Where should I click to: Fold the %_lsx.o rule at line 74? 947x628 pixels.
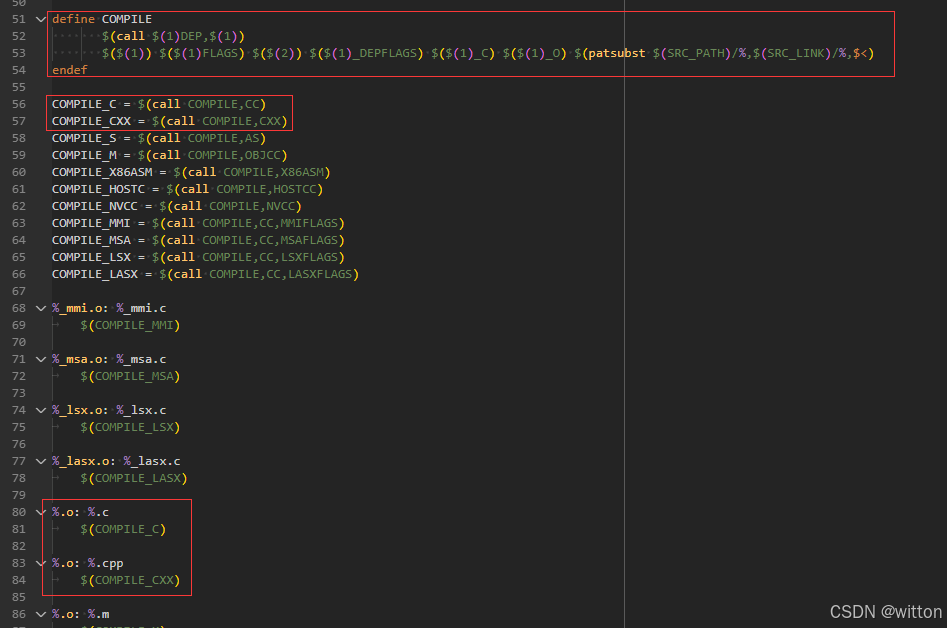(40, 410)
